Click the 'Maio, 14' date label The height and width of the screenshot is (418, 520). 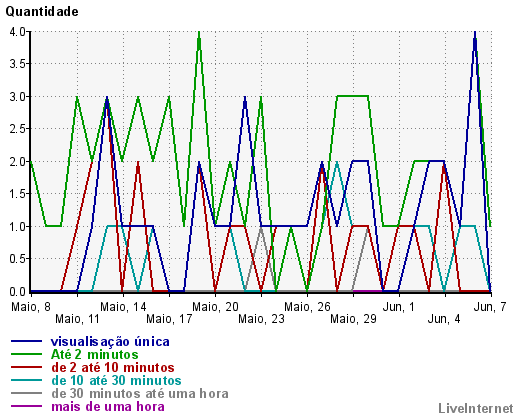point(123,307)
